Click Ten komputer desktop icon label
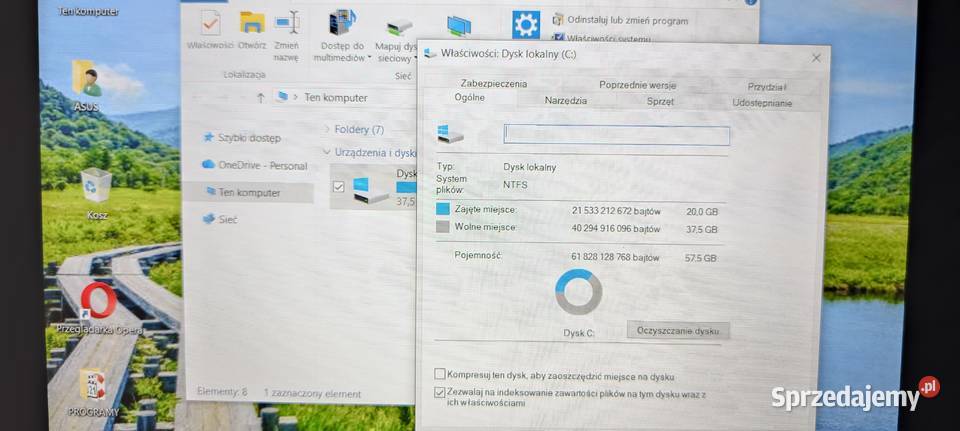 [x=88, y=11]
